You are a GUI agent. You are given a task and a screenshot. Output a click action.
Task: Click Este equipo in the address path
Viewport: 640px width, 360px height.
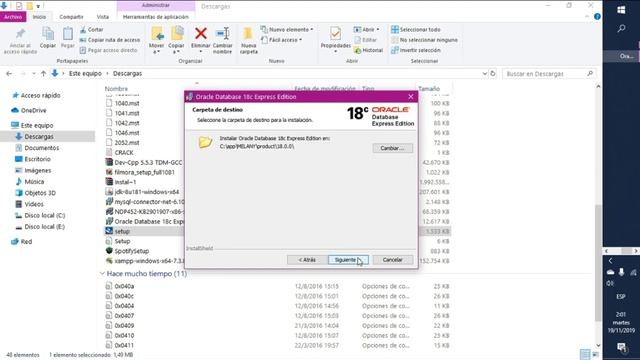[x=85, y=73]
